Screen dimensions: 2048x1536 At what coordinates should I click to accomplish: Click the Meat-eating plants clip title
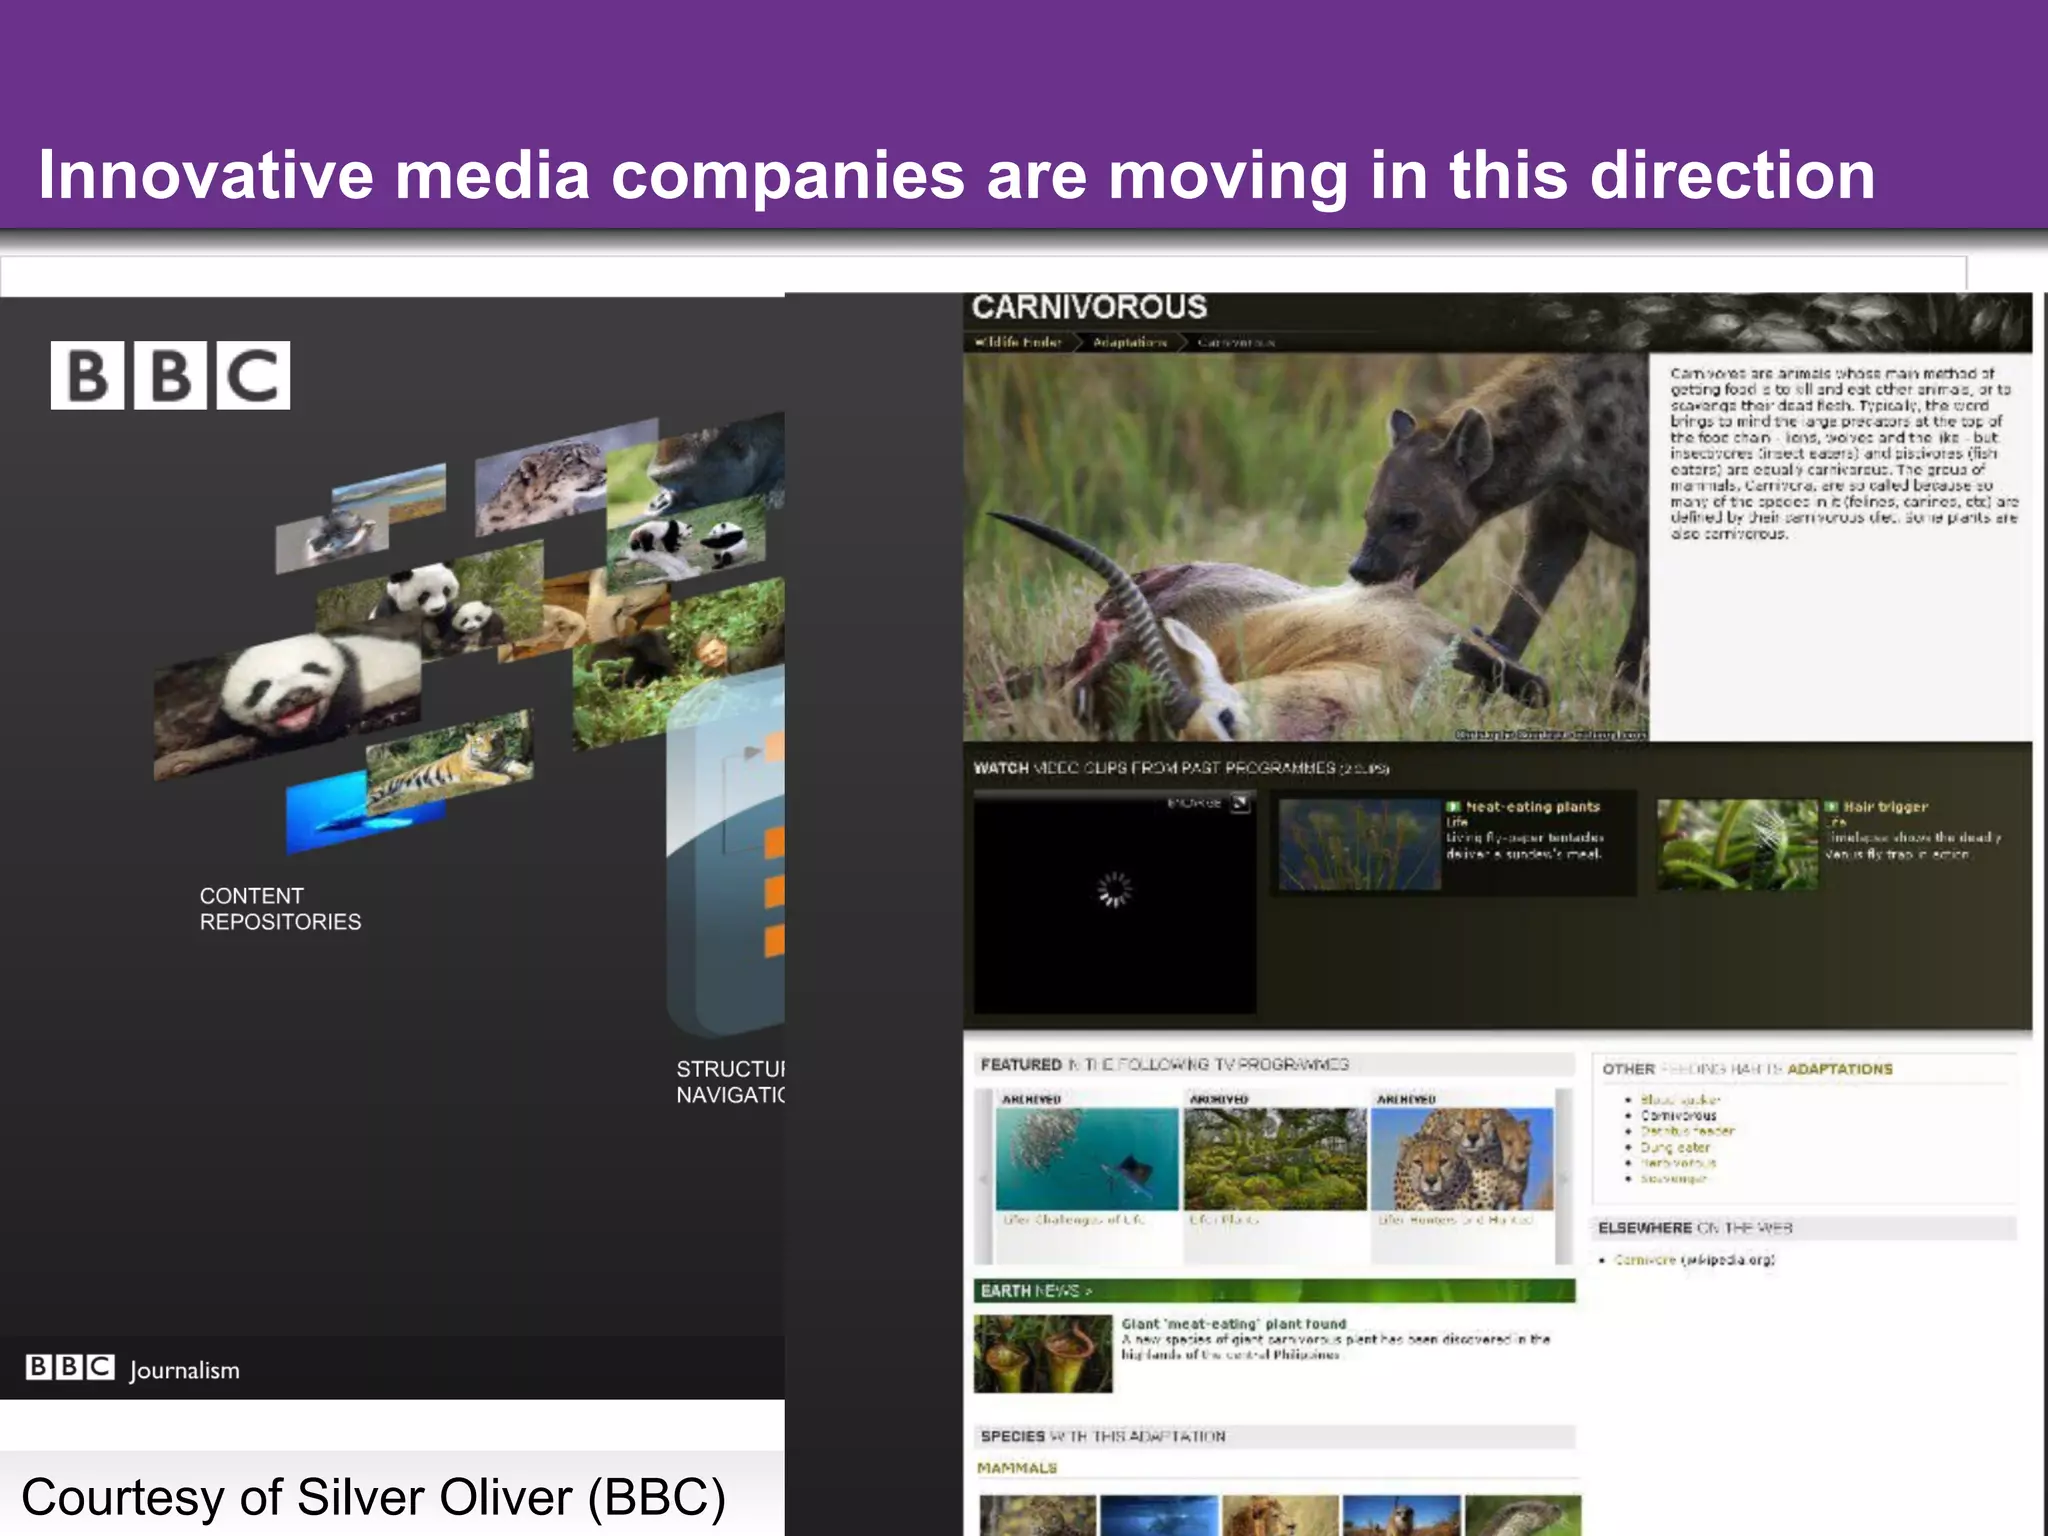tap(1532, 806)
